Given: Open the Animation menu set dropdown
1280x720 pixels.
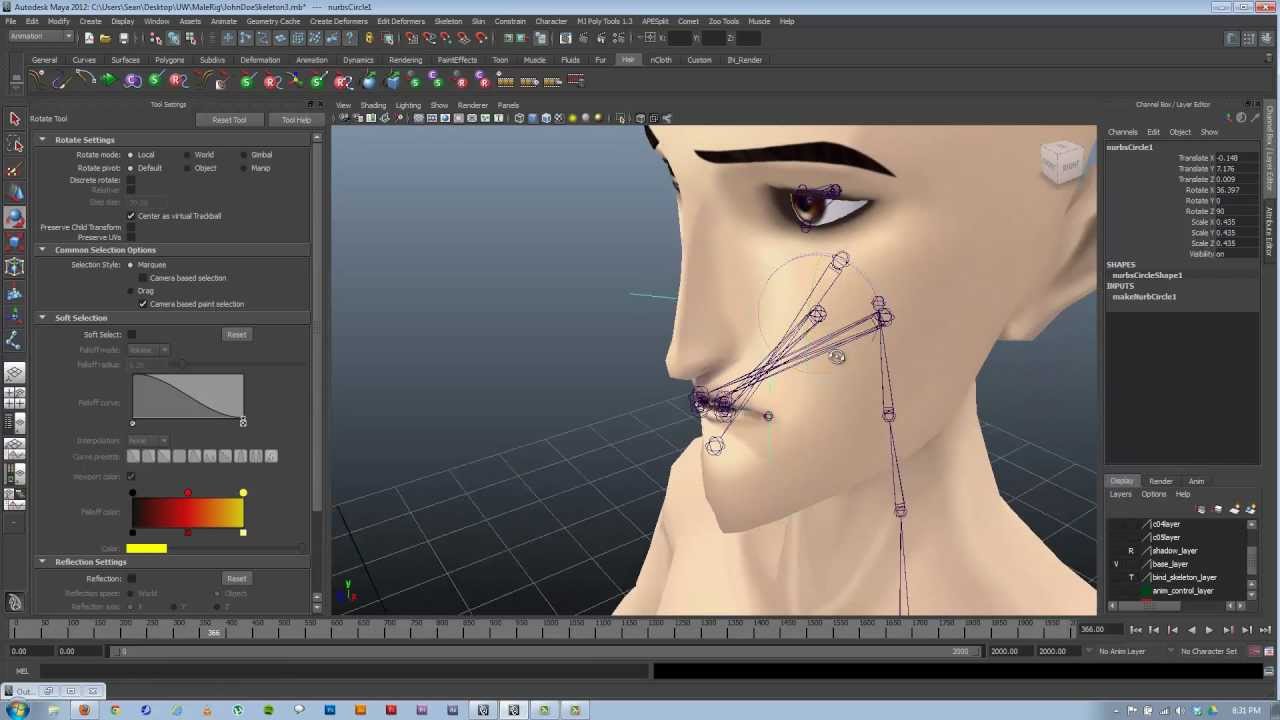Looking at the screenshot, I should [x=40, y=37].
